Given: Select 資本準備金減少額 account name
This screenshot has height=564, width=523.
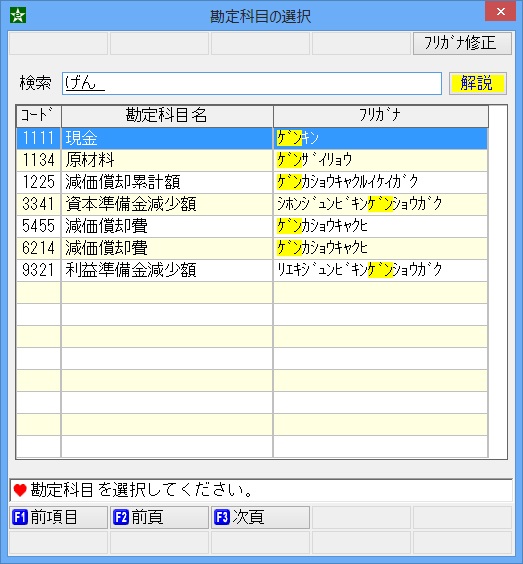Looking at the screenshot, I should [167, 204].
